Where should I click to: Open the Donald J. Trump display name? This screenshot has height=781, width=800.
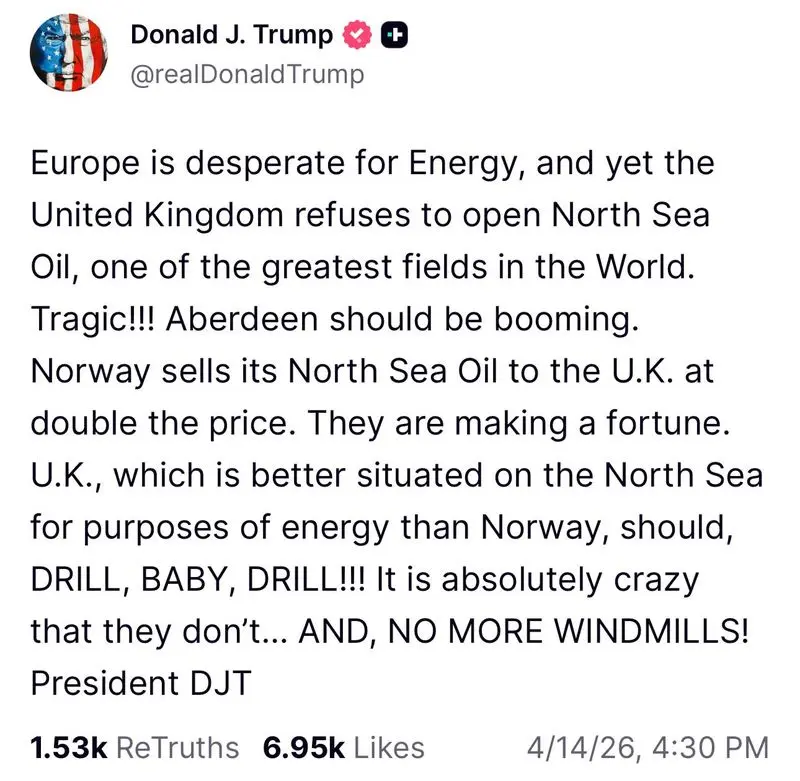[232, 35]
